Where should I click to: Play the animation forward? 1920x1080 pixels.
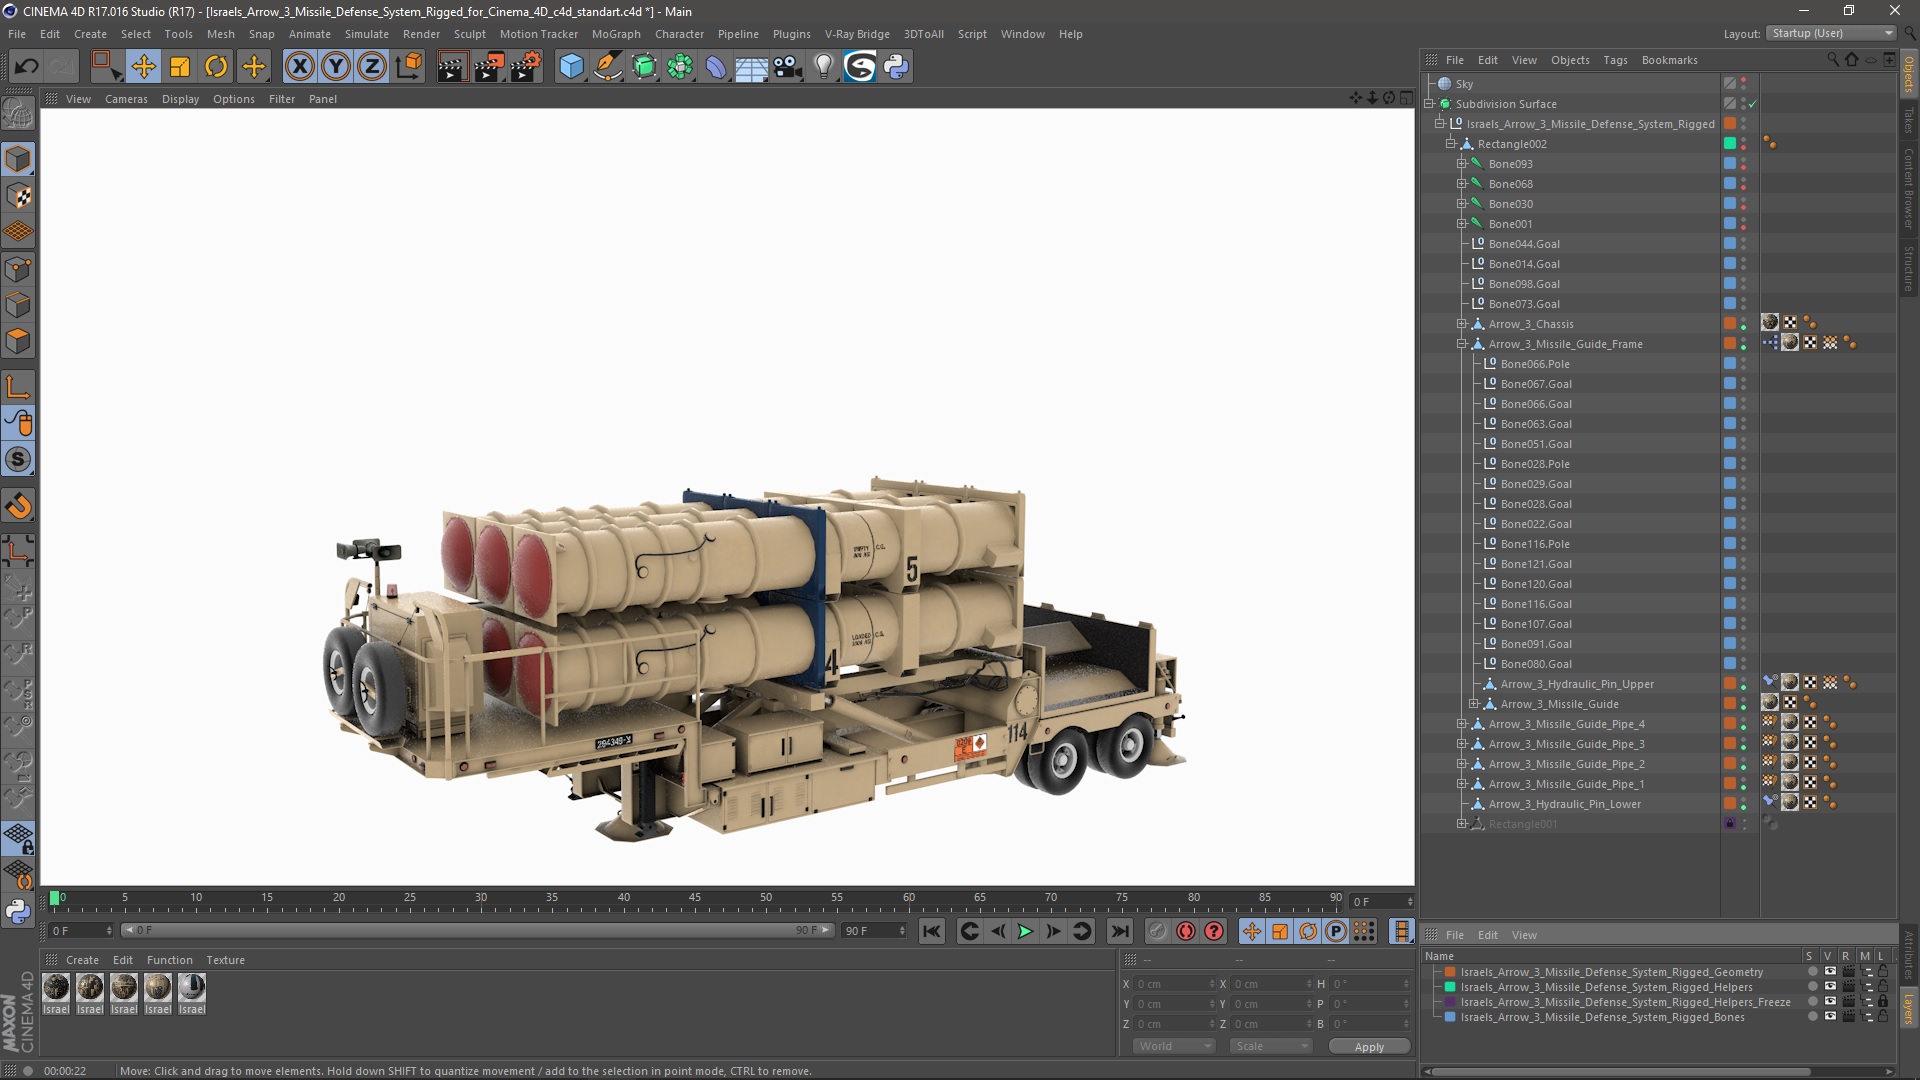coord(1025,931)
